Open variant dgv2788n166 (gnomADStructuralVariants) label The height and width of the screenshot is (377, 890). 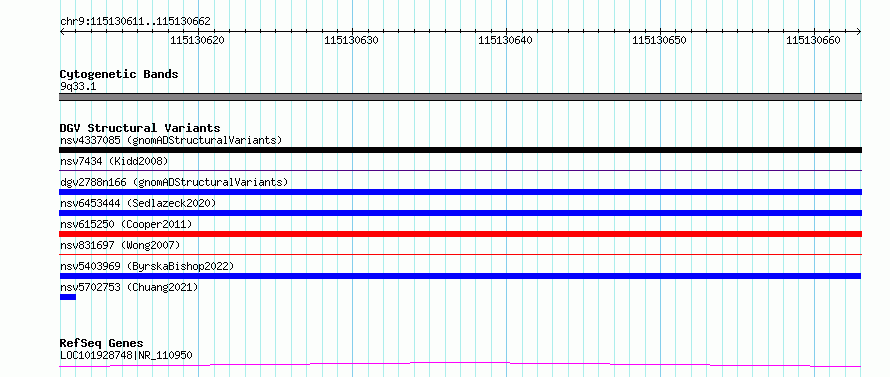[x=174, y=182]
